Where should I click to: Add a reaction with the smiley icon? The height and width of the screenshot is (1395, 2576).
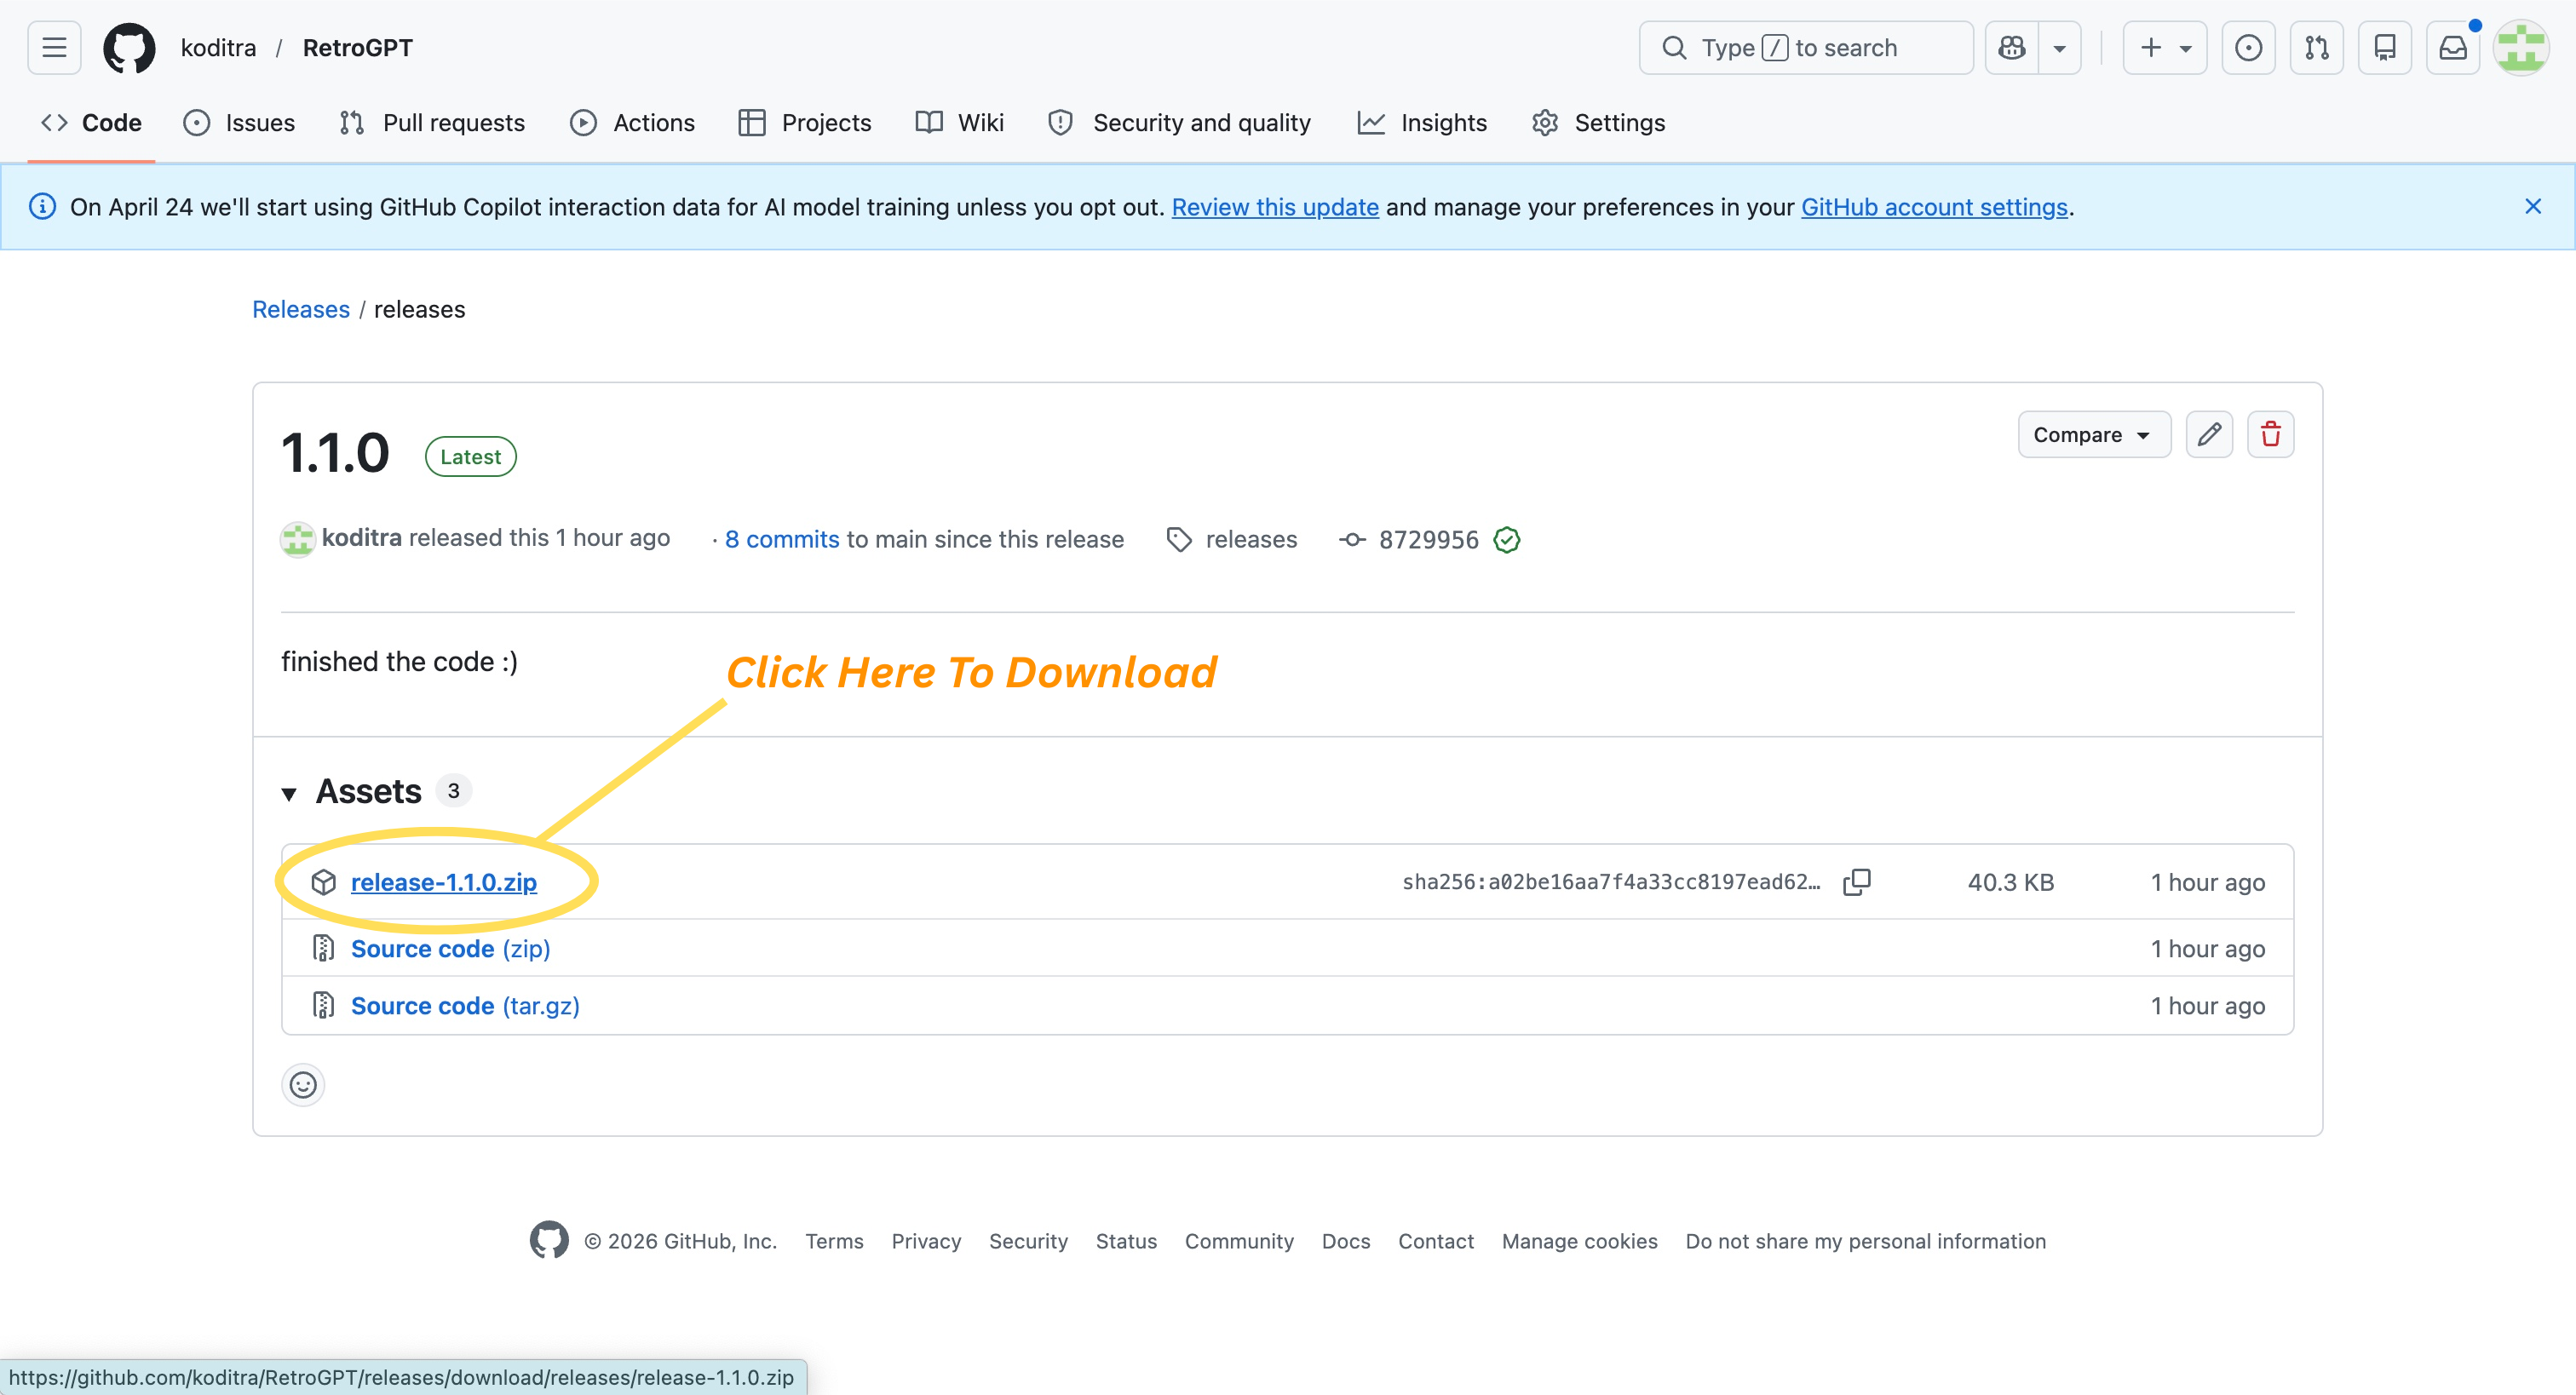303,1084
